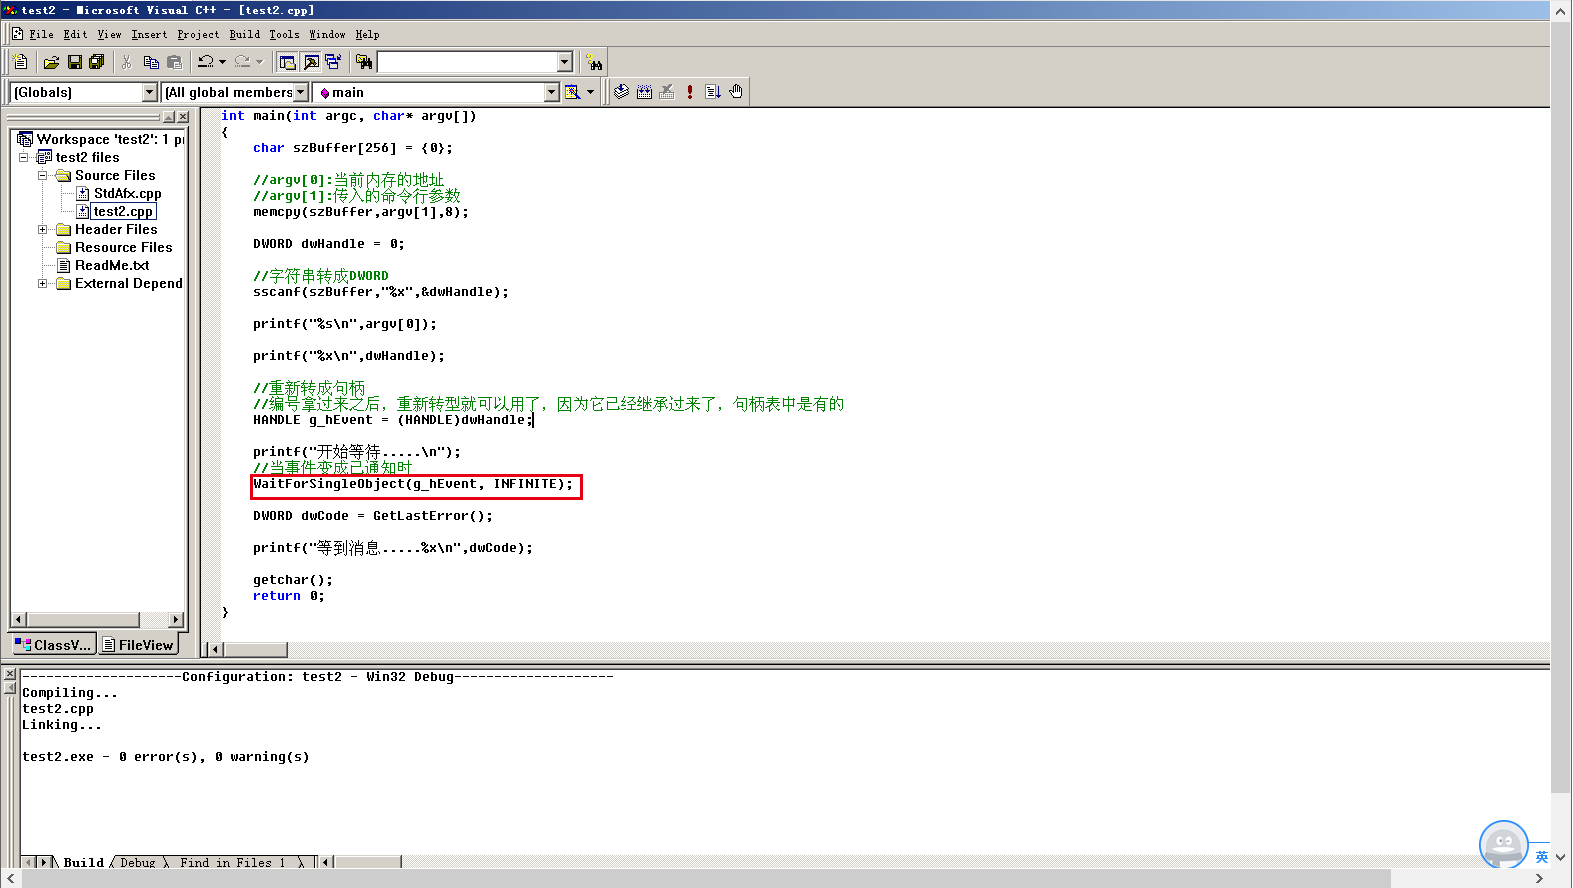Click the Window List icon
The height and width of the screenshot is (888, 1573).
pyautogui.click(x=333, y=62)
